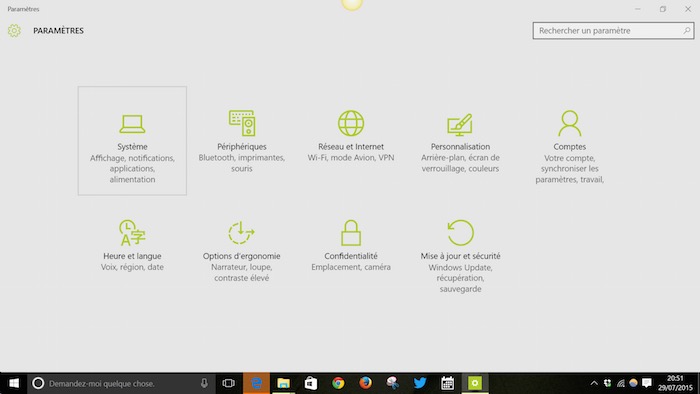Open the Système settings tile
This screenshot has width=700, height=394.
(132, 141)
